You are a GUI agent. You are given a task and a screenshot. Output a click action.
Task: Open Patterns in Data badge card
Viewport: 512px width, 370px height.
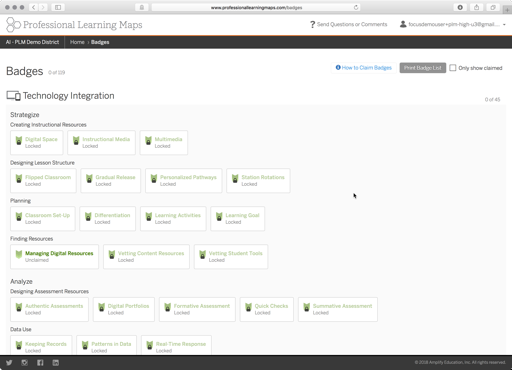(x=106, y=345)
